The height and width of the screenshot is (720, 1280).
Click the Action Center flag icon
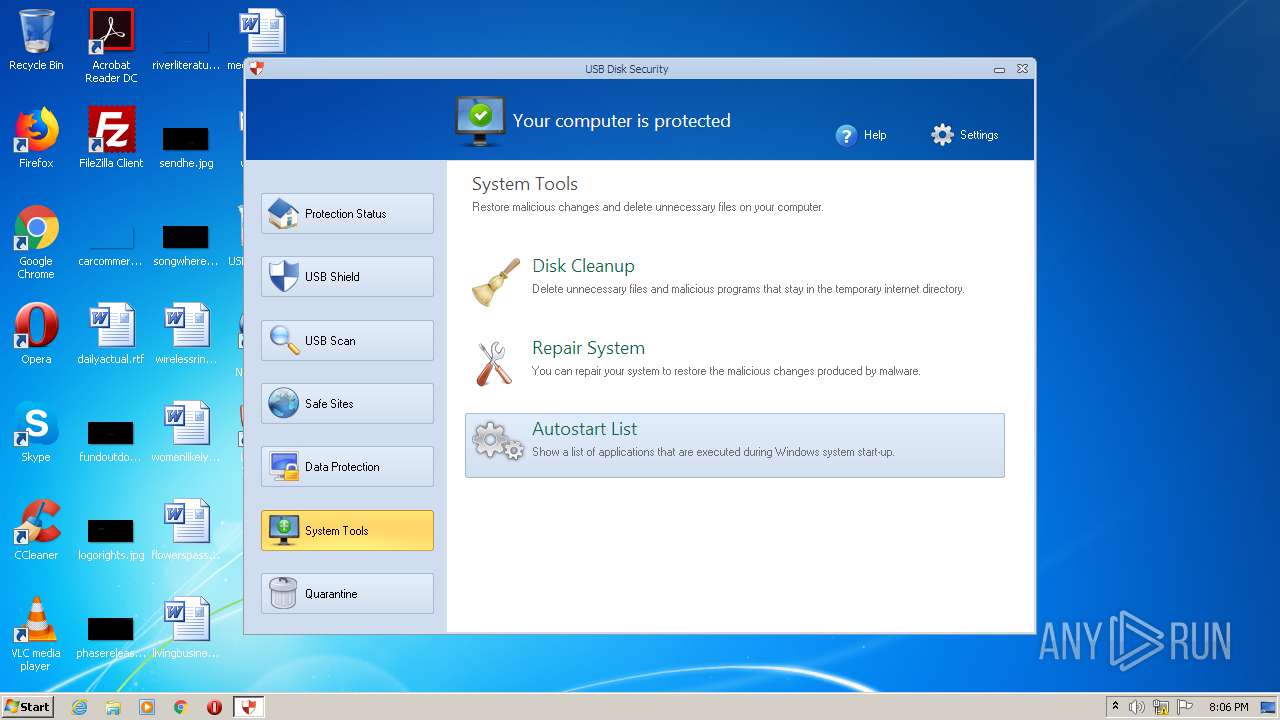click(1185, 707)
